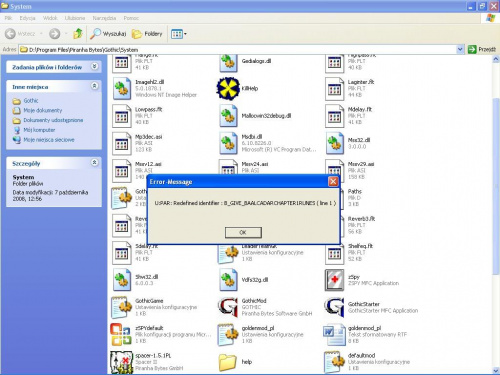
Task: Select the KillHelp application icon
Action: 228,88
